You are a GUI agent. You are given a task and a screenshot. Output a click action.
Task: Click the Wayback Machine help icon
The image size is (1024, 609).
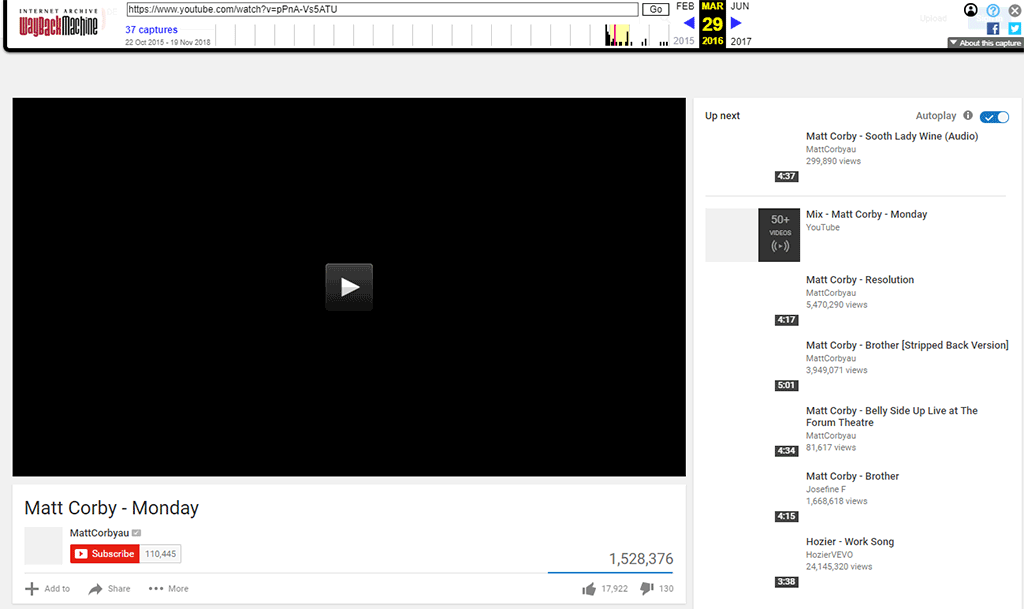[992, 10]
